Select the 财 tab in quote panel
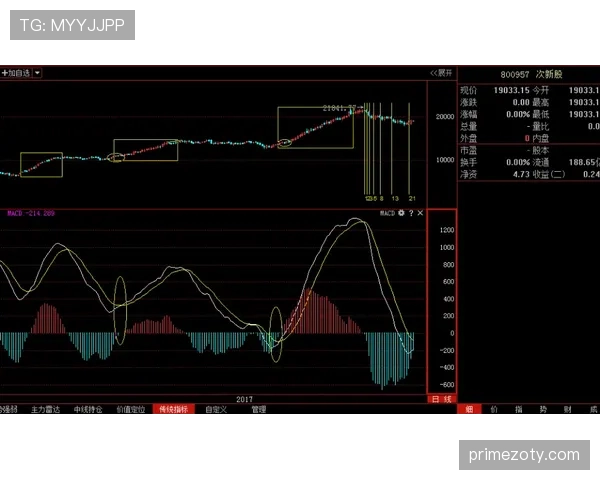Image resolution: width=600 pixels, height=480 pixels. [x=568, y=409]
